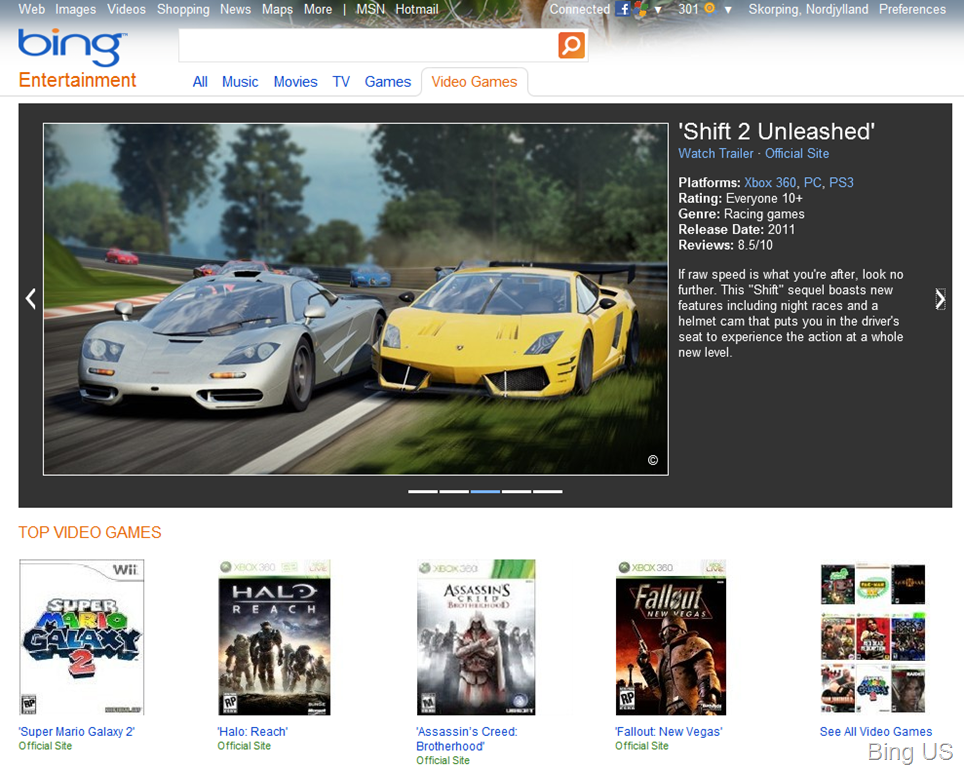Select the Video Games tab
Screen dimensions: 964x768
click(474, 82)
